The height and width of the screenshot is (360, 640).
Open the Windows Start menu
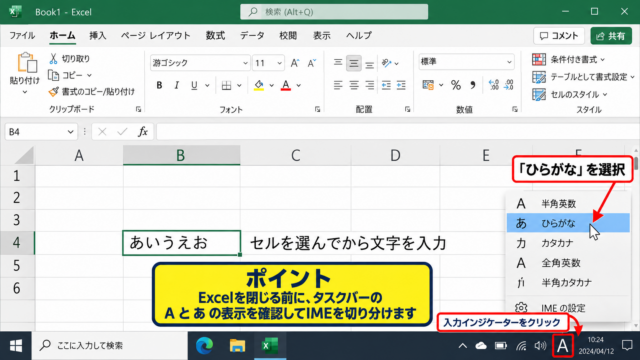pyautogui.click(x=16, y=346)
